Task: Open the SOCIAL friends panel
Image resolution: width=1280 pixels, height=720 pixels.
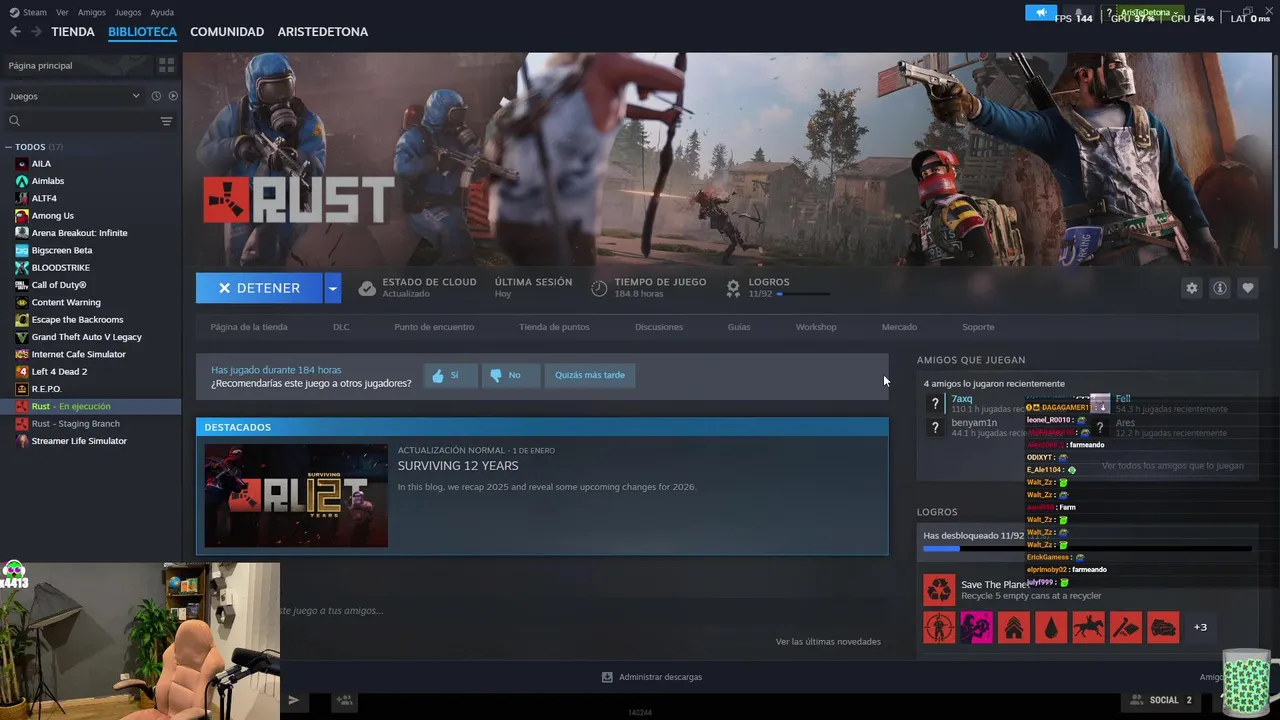Action: (x=1161, y=700)
